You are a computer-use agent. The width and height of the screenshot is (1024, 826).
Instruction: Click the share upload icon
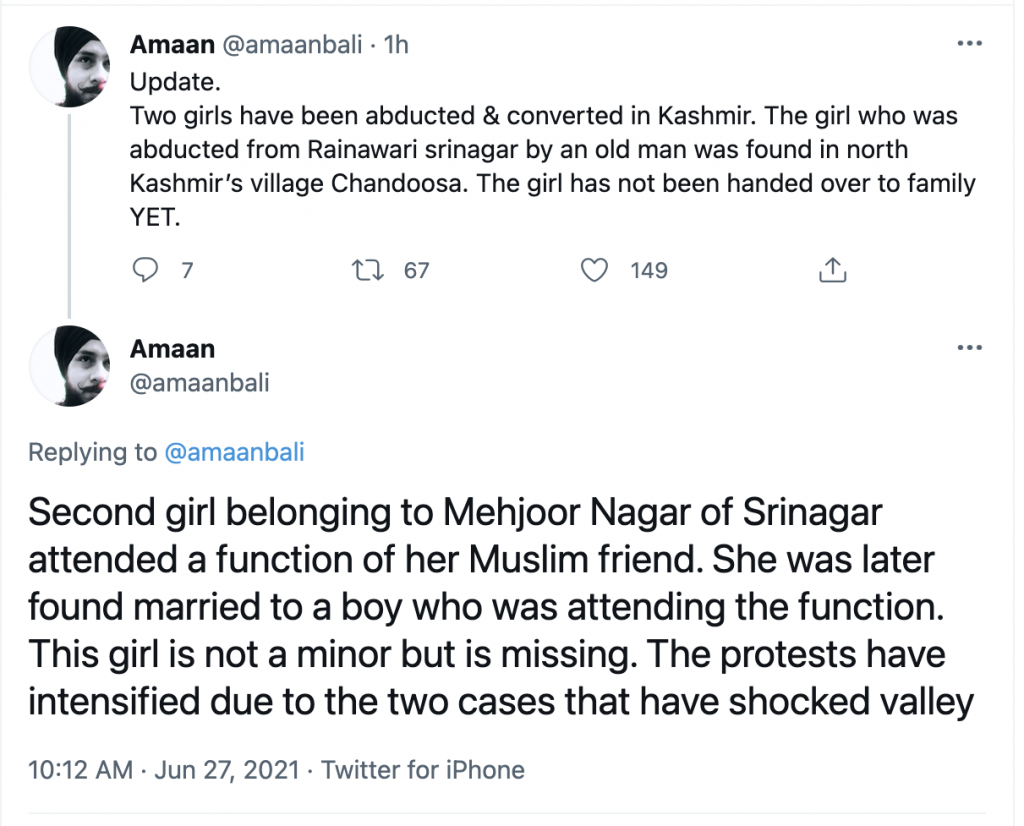[x=833, y=270]
